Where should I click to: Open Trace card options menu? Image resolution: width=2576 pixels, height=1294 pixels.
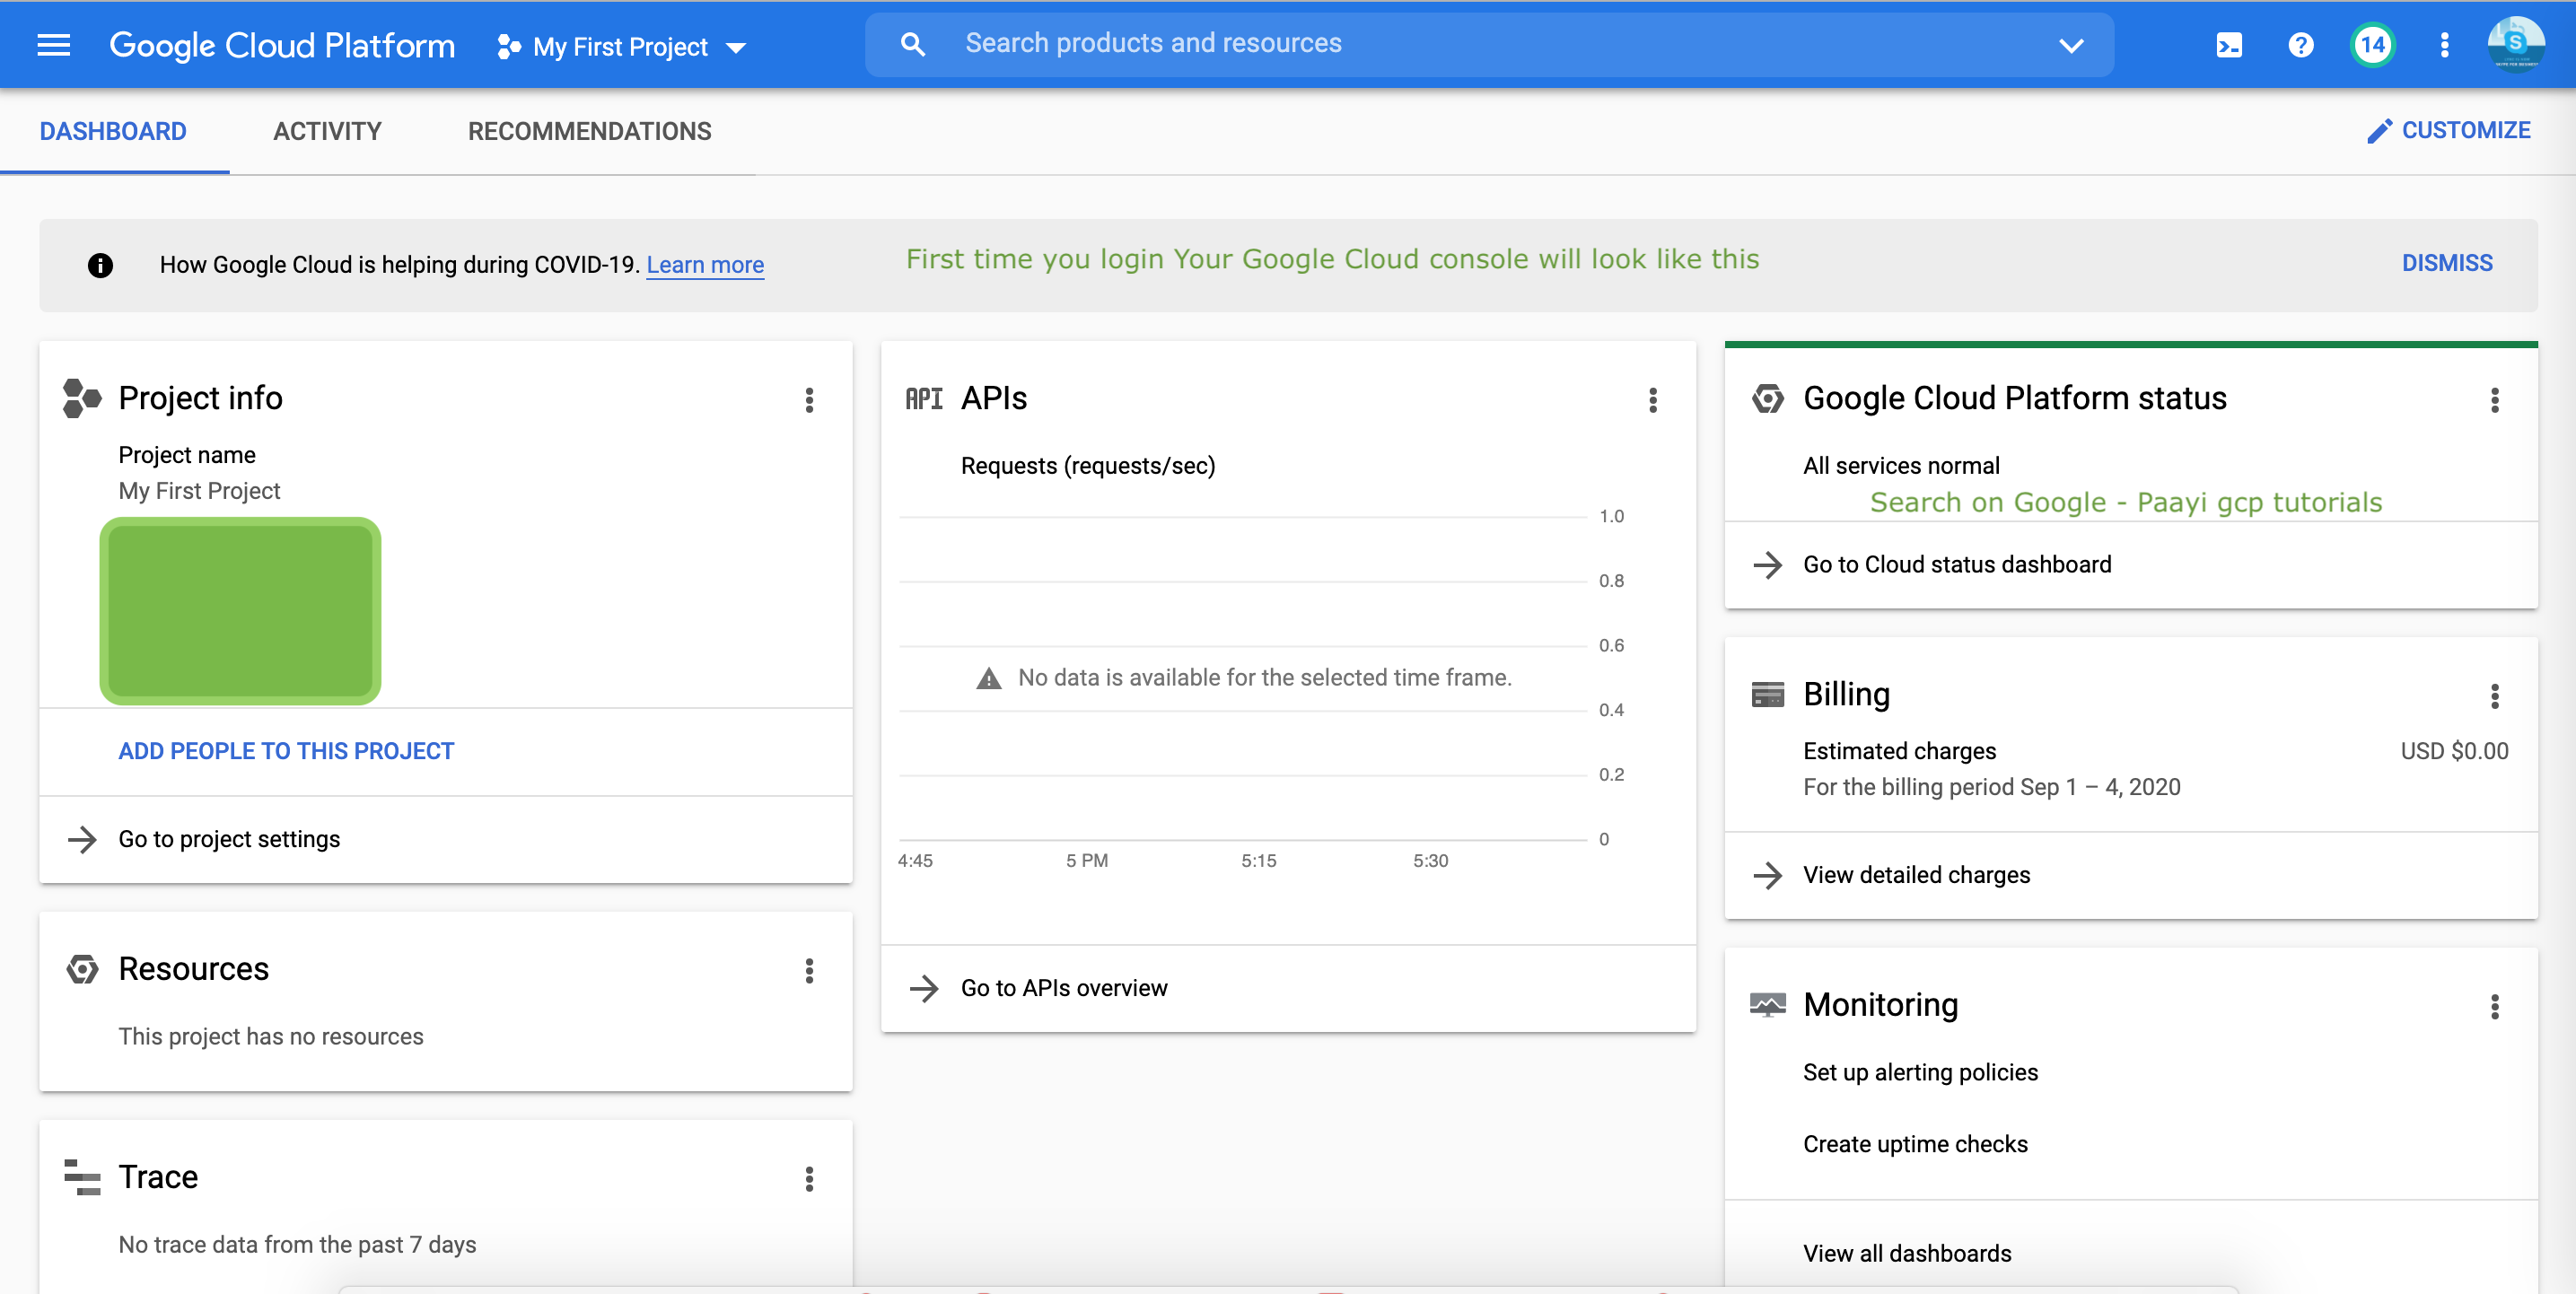809,1178
